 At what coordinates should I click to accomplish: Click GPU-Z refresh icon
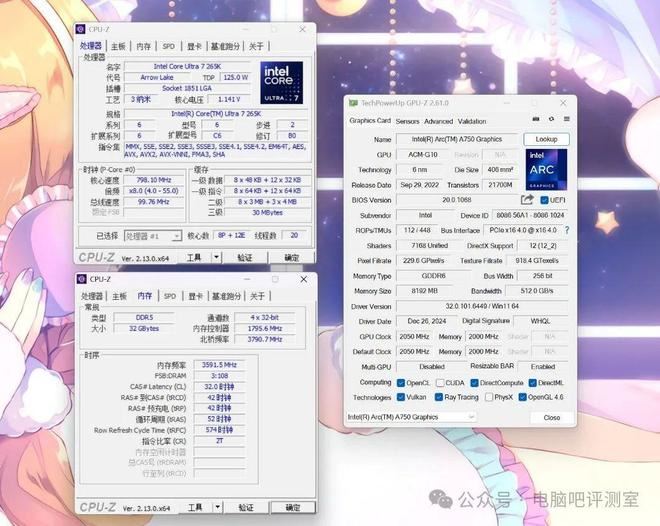[551, 119]
